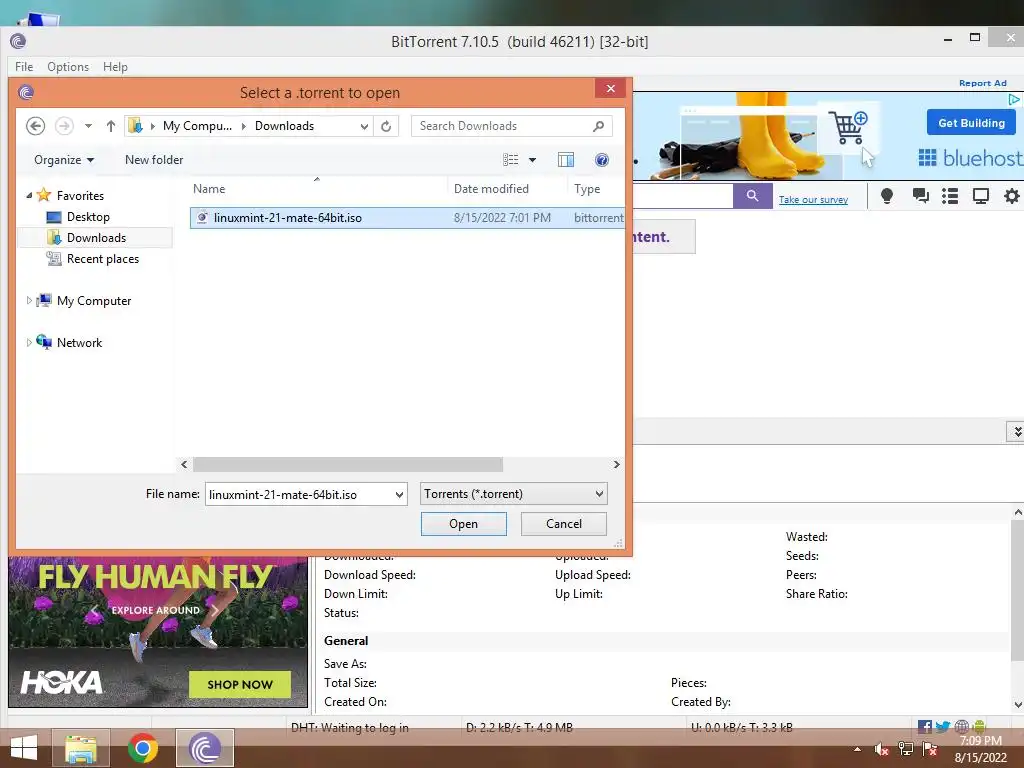Click Get Building ad button
This screenshot has width=1024, height=768.
point(971,123)
